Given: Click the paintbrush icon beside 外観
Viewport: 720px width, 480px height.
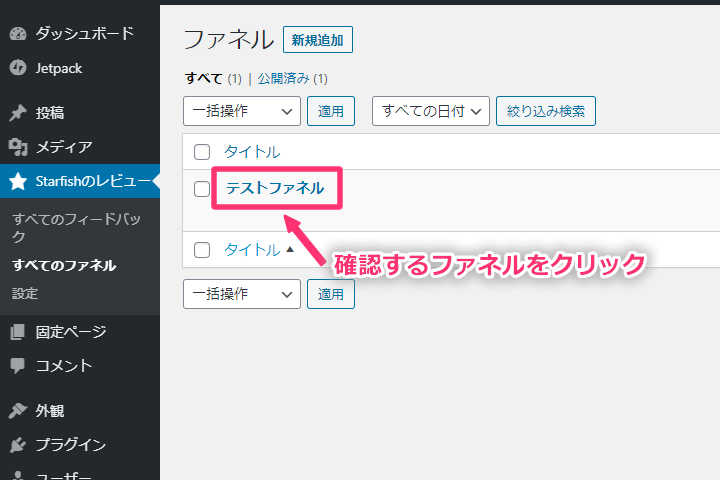Looking at the screenshot, I should point(18,410).
